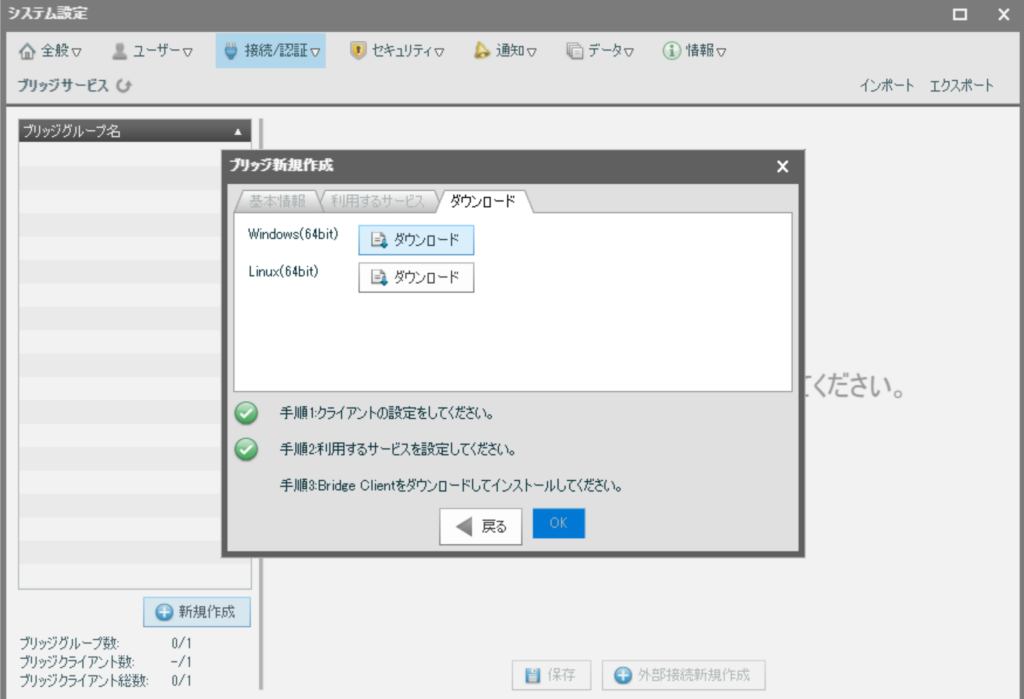Close the ブリッジ新規作成 dialog
Viewport: 1024px width, 699px height.
(782, 167)
